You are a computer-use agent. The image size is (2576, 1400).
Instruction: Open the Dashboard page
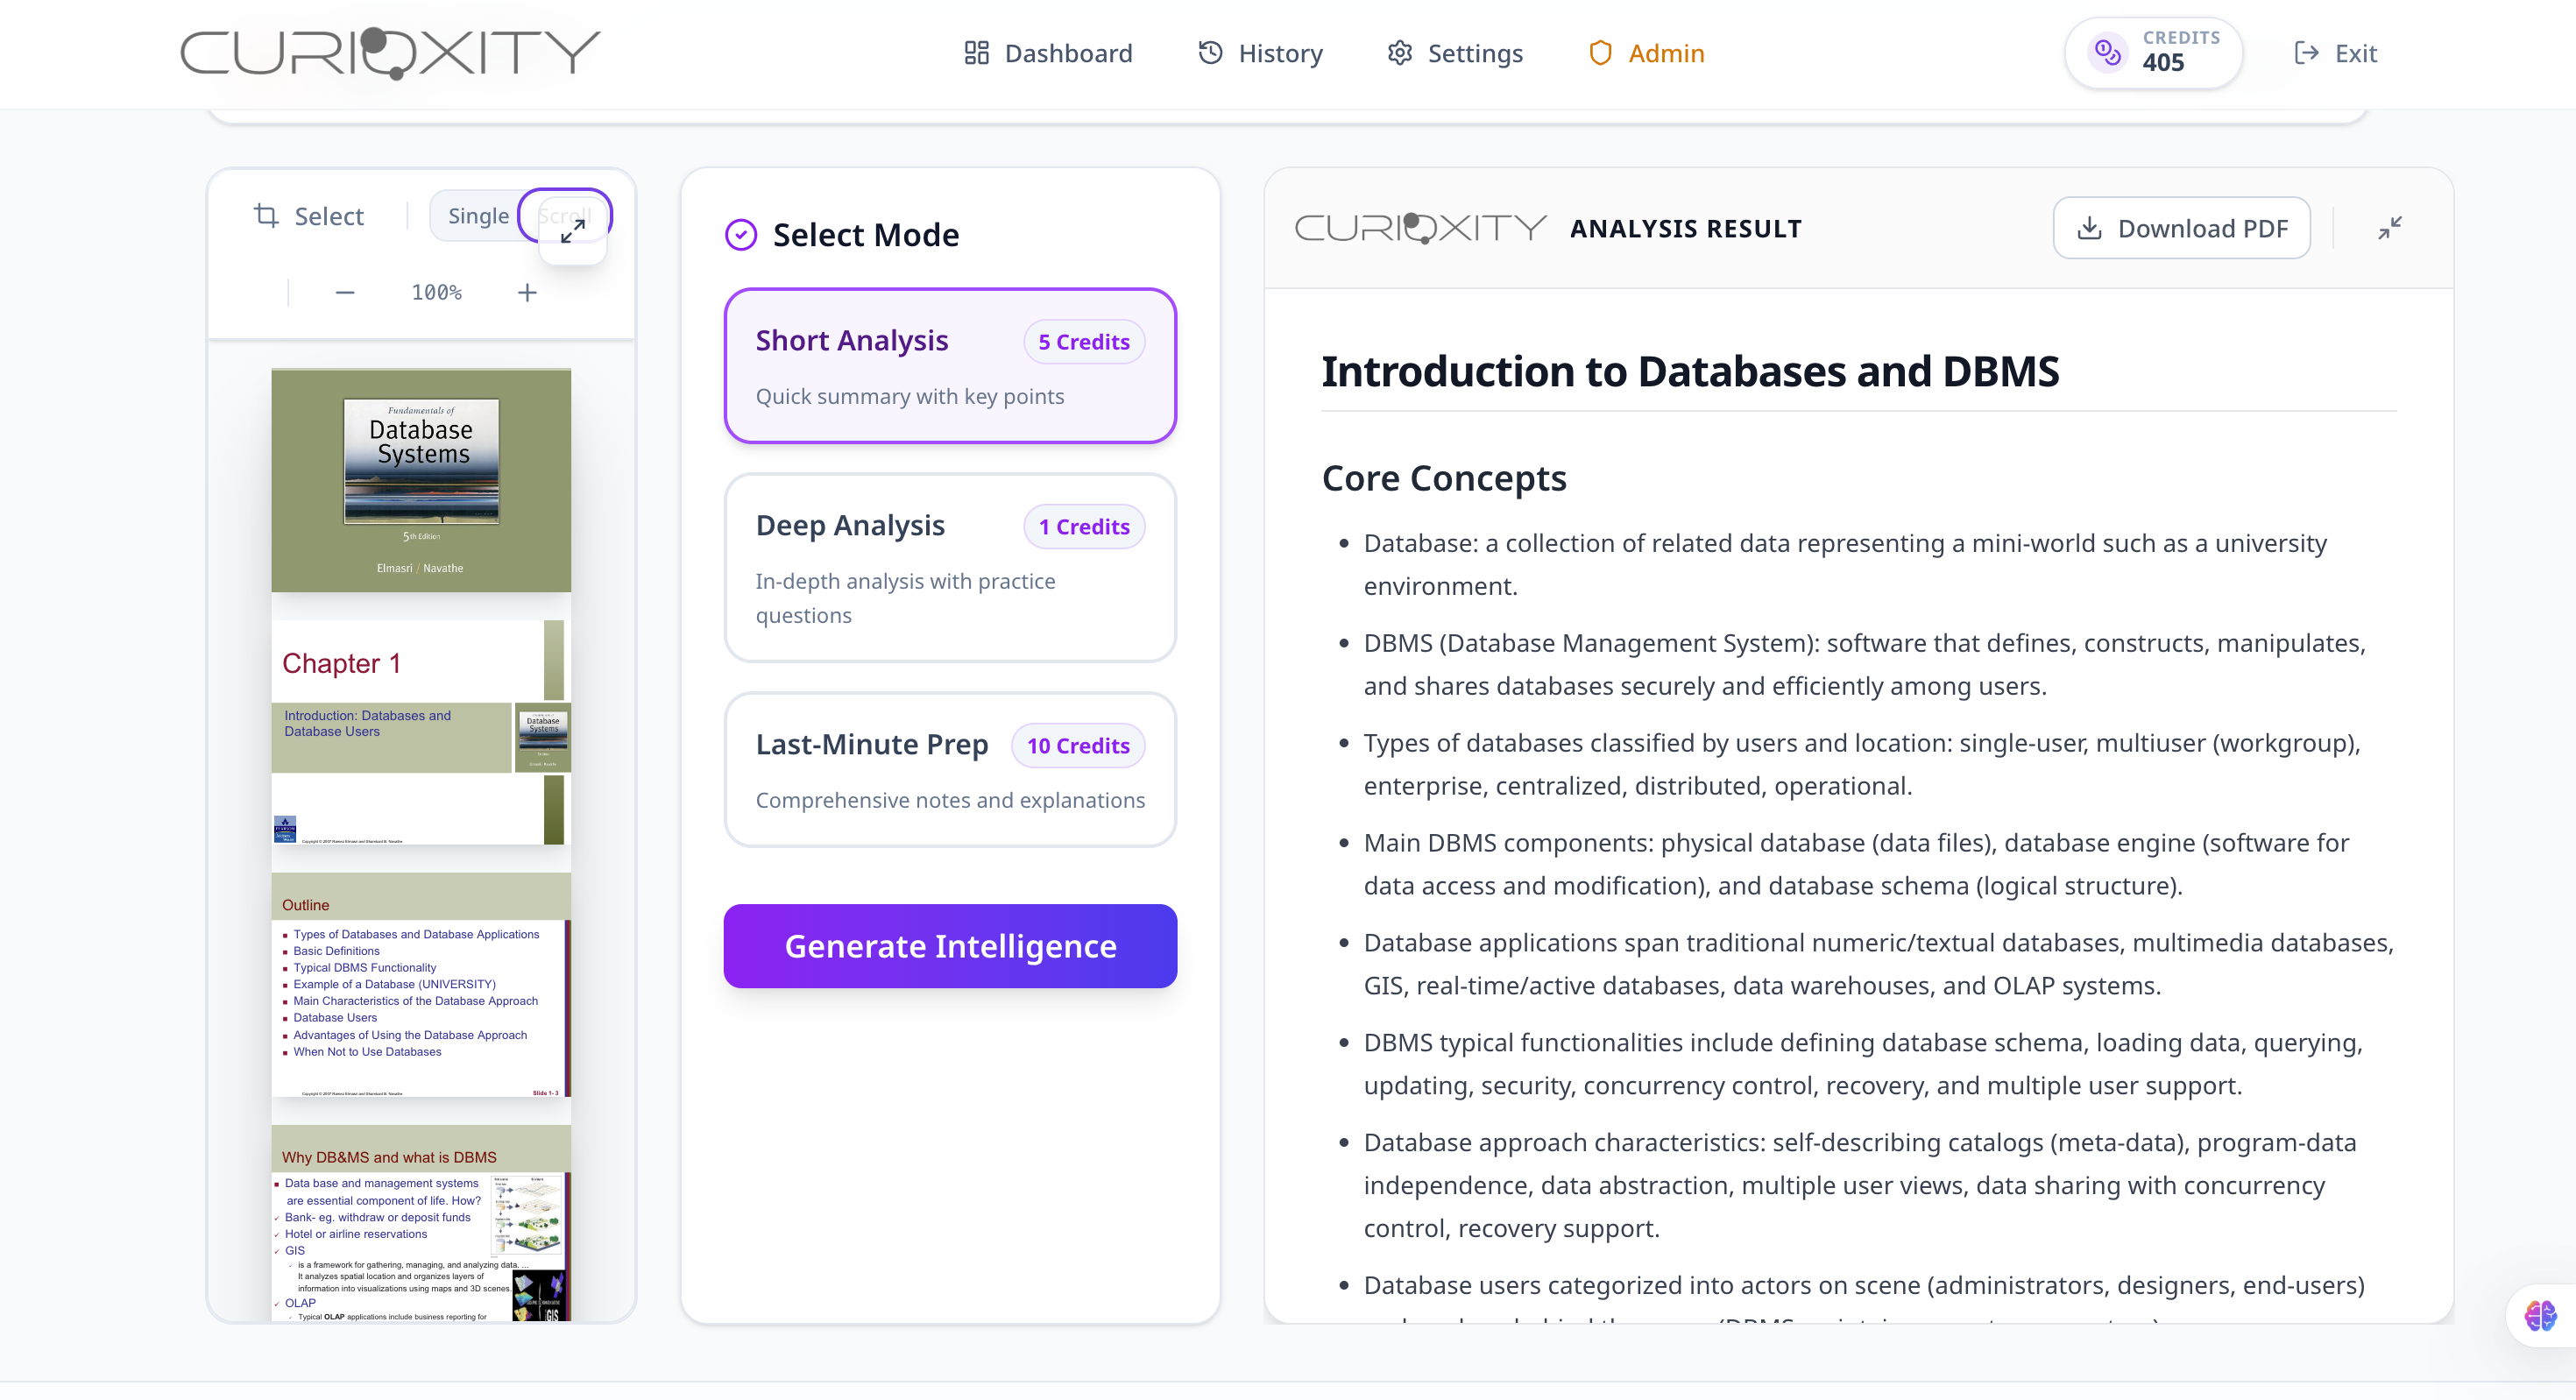(x=1048, y=53)
